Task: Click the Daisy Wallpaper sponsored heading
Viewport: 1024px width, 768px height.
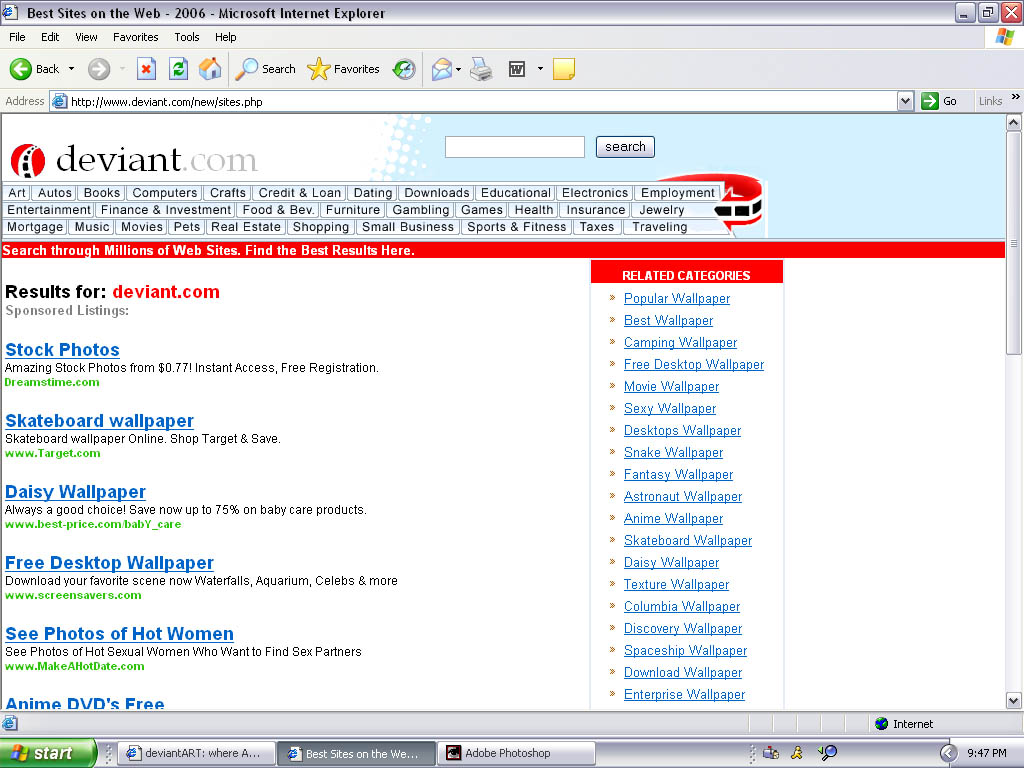Action: pyautogui.click(x=76, y=491)
